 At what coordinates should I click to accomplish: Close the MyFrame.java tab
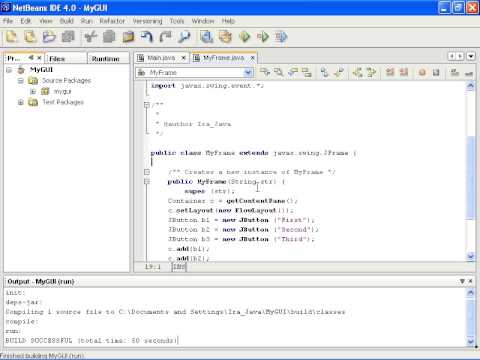253,58
